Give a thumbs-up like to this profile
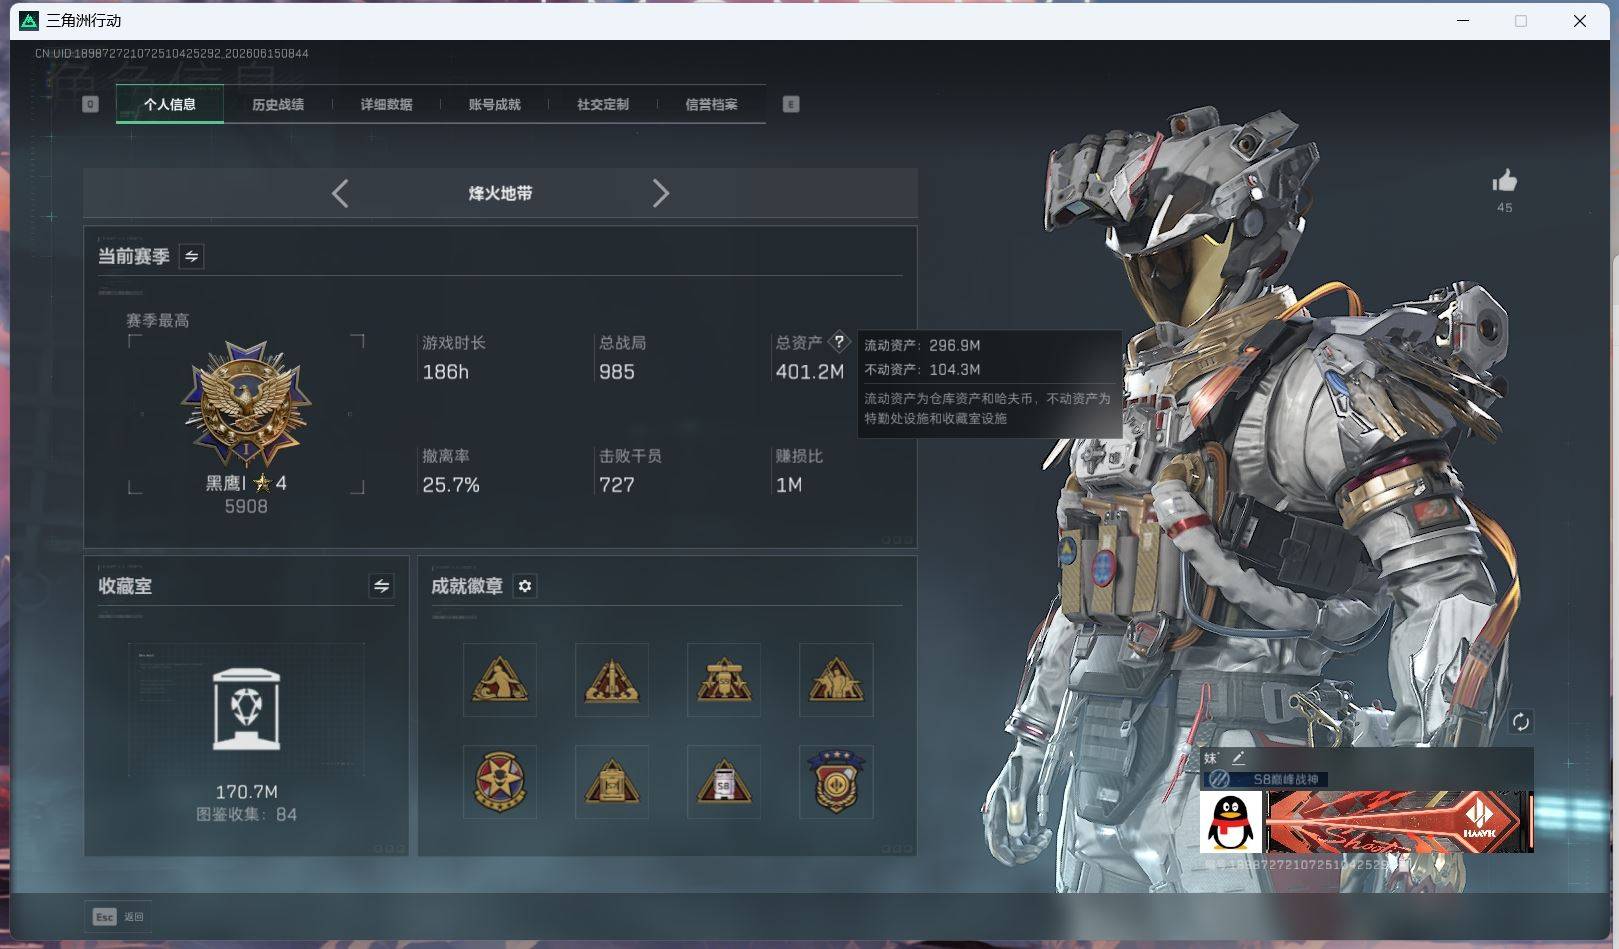The image size is (1619, 949). coord(1504,181)
